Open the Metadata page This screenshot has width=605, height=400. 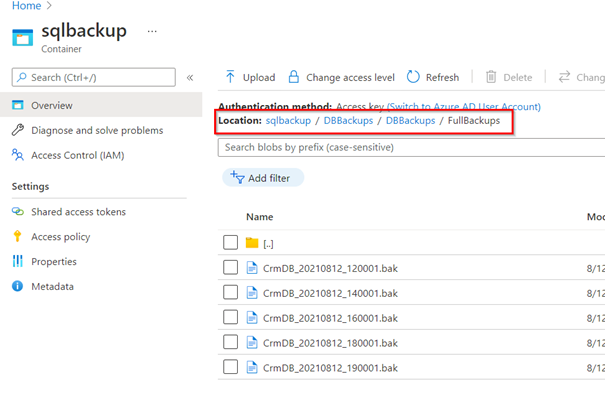52,286
